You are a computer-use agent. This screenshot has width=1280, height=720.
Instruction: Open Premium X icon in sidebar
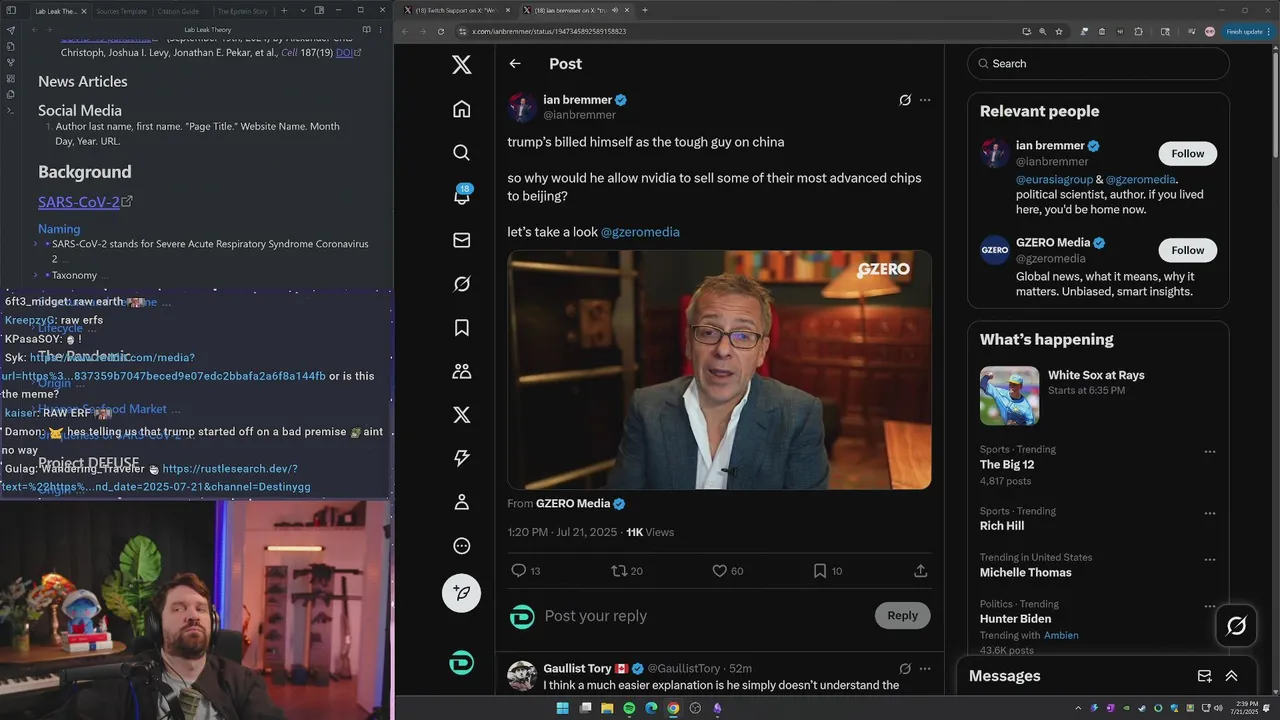(x=461, y=415)
